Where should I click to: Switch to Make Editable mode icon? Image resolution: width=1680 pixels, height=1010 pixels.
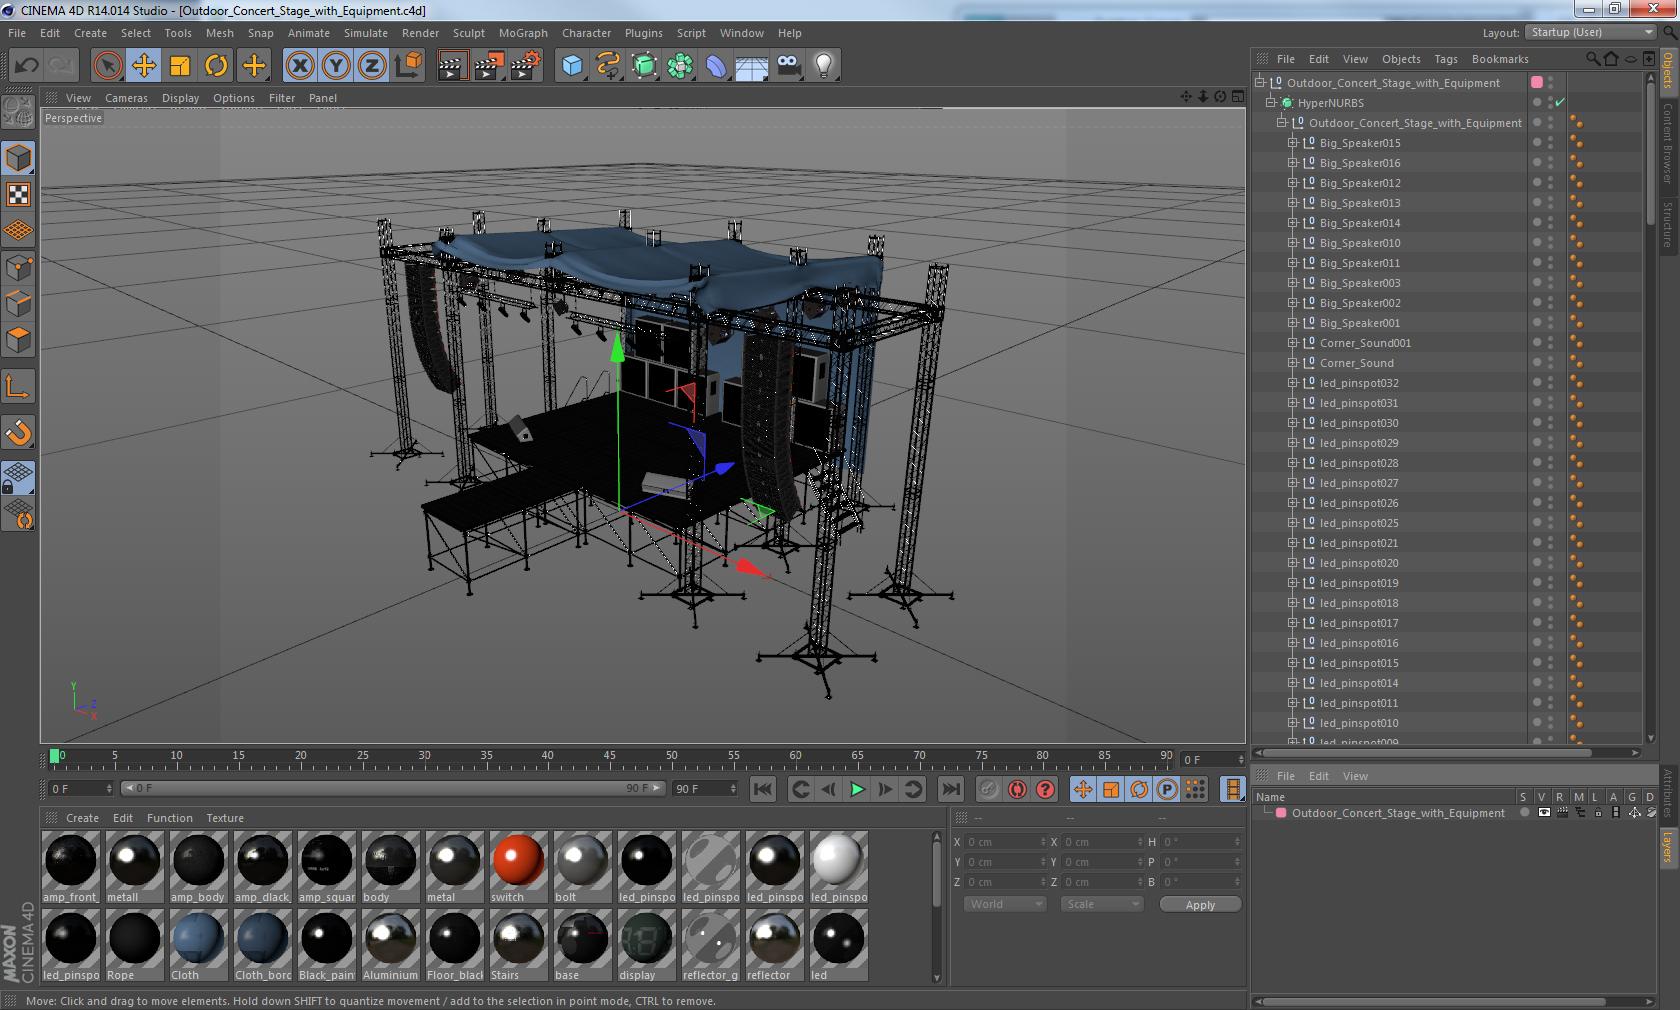pos(18,113)
